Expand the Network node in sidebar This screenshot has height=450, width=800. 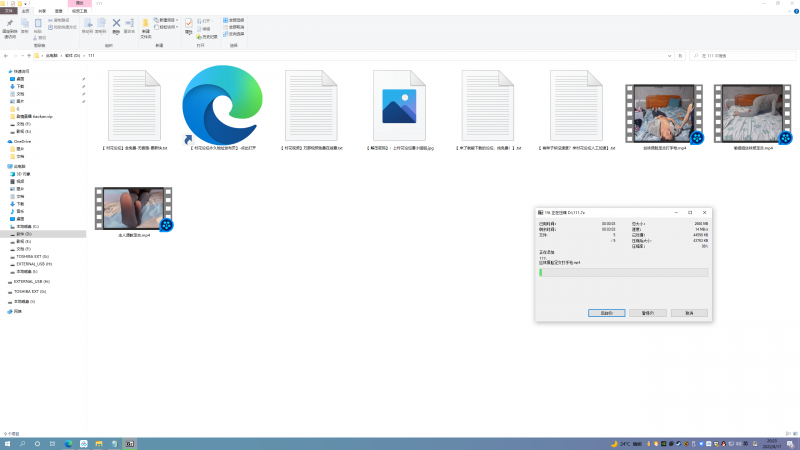tap(7, 311)
